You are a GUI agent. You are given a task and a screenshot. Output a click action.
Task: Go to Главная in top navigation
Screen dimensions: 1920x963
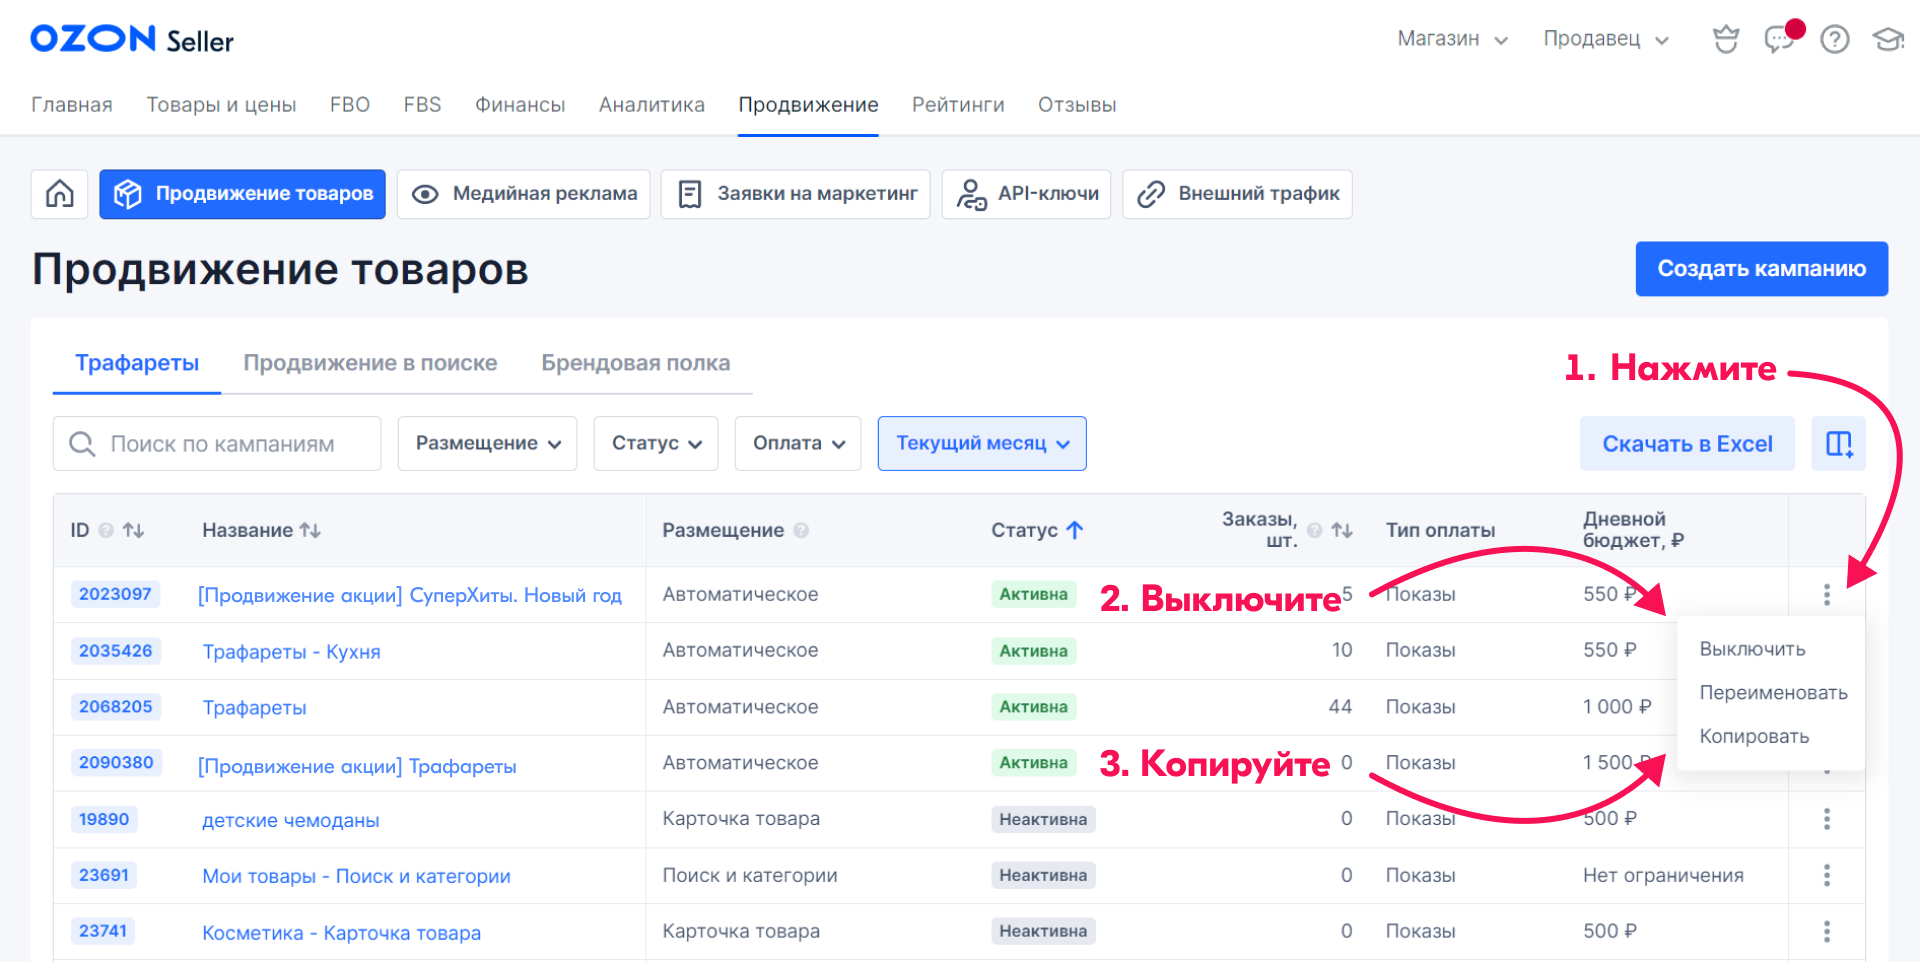(72, 105)
